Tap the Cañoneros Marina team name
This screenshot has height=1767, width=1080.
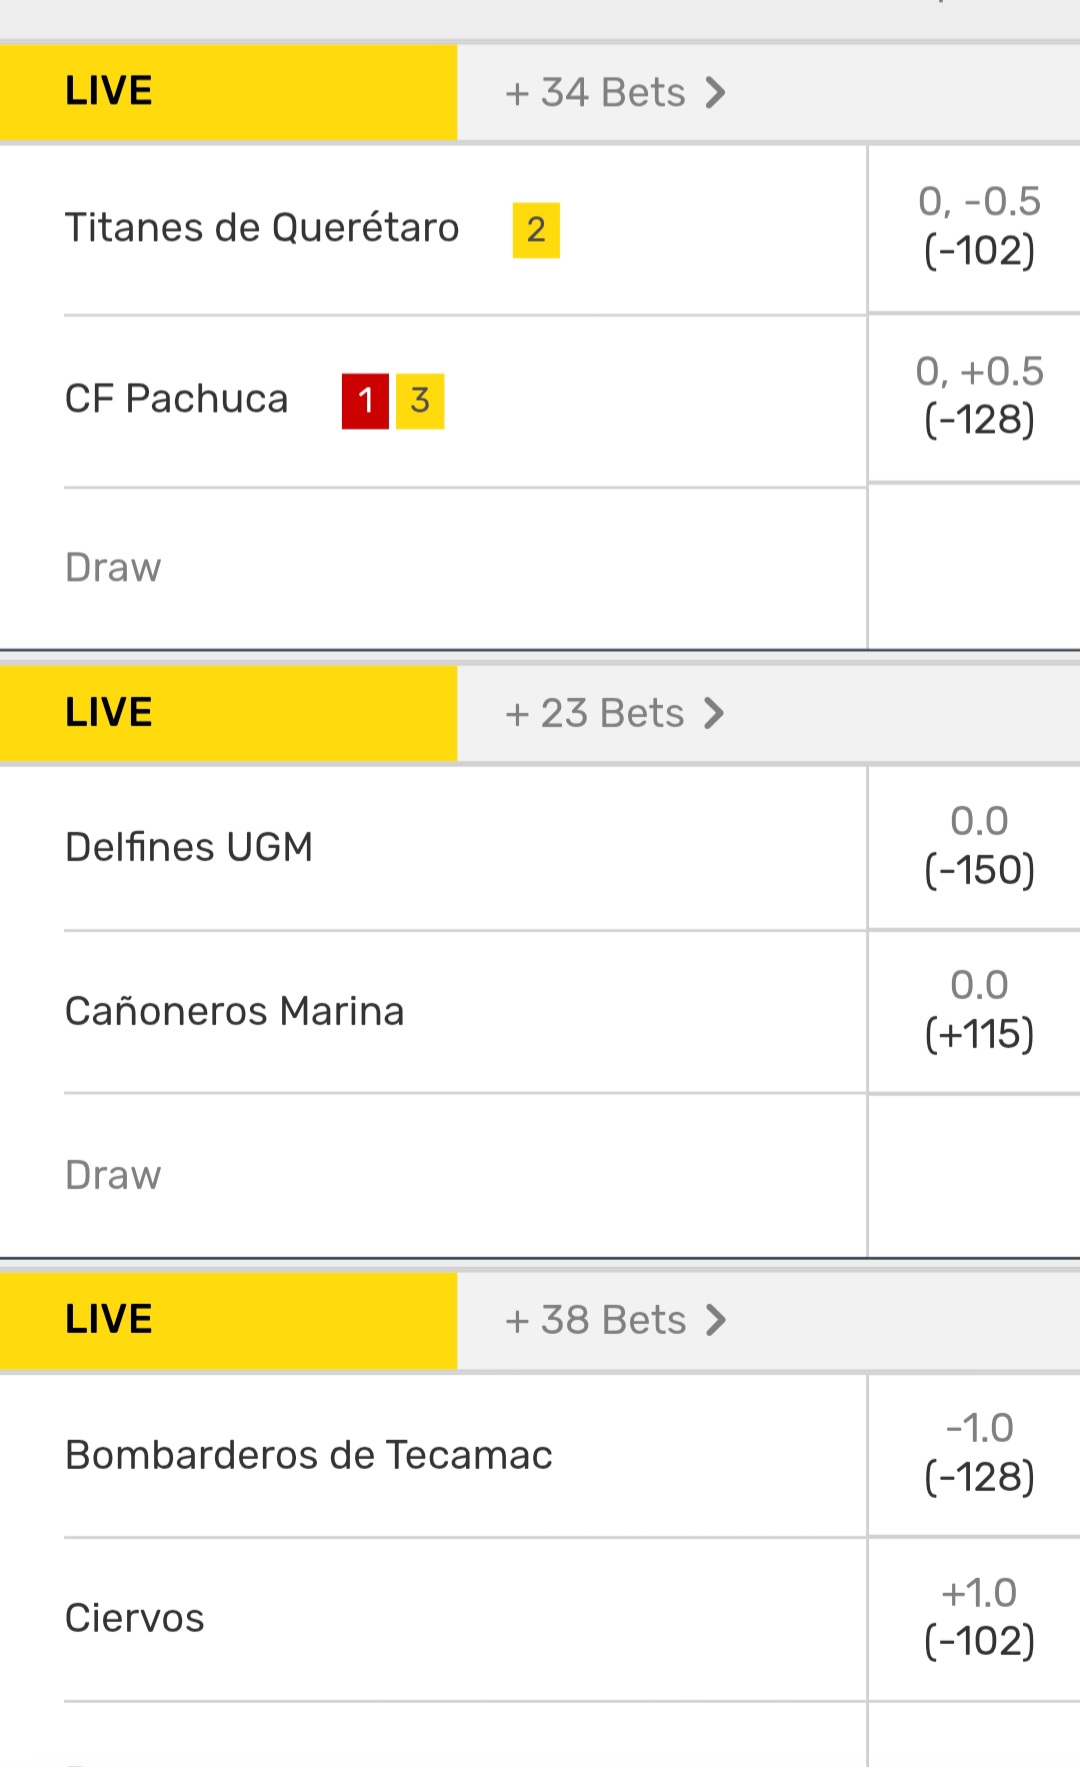click(235, 1011)
